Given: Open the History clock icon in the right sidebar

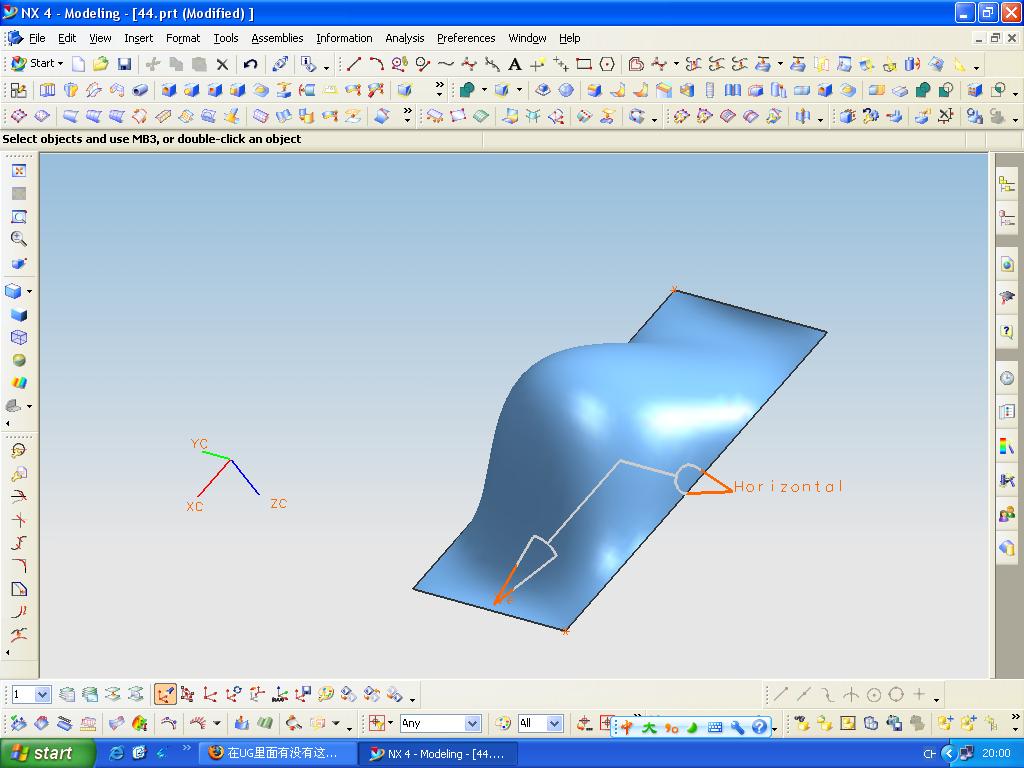Looking at the screenshot, I should point(1006,378).
